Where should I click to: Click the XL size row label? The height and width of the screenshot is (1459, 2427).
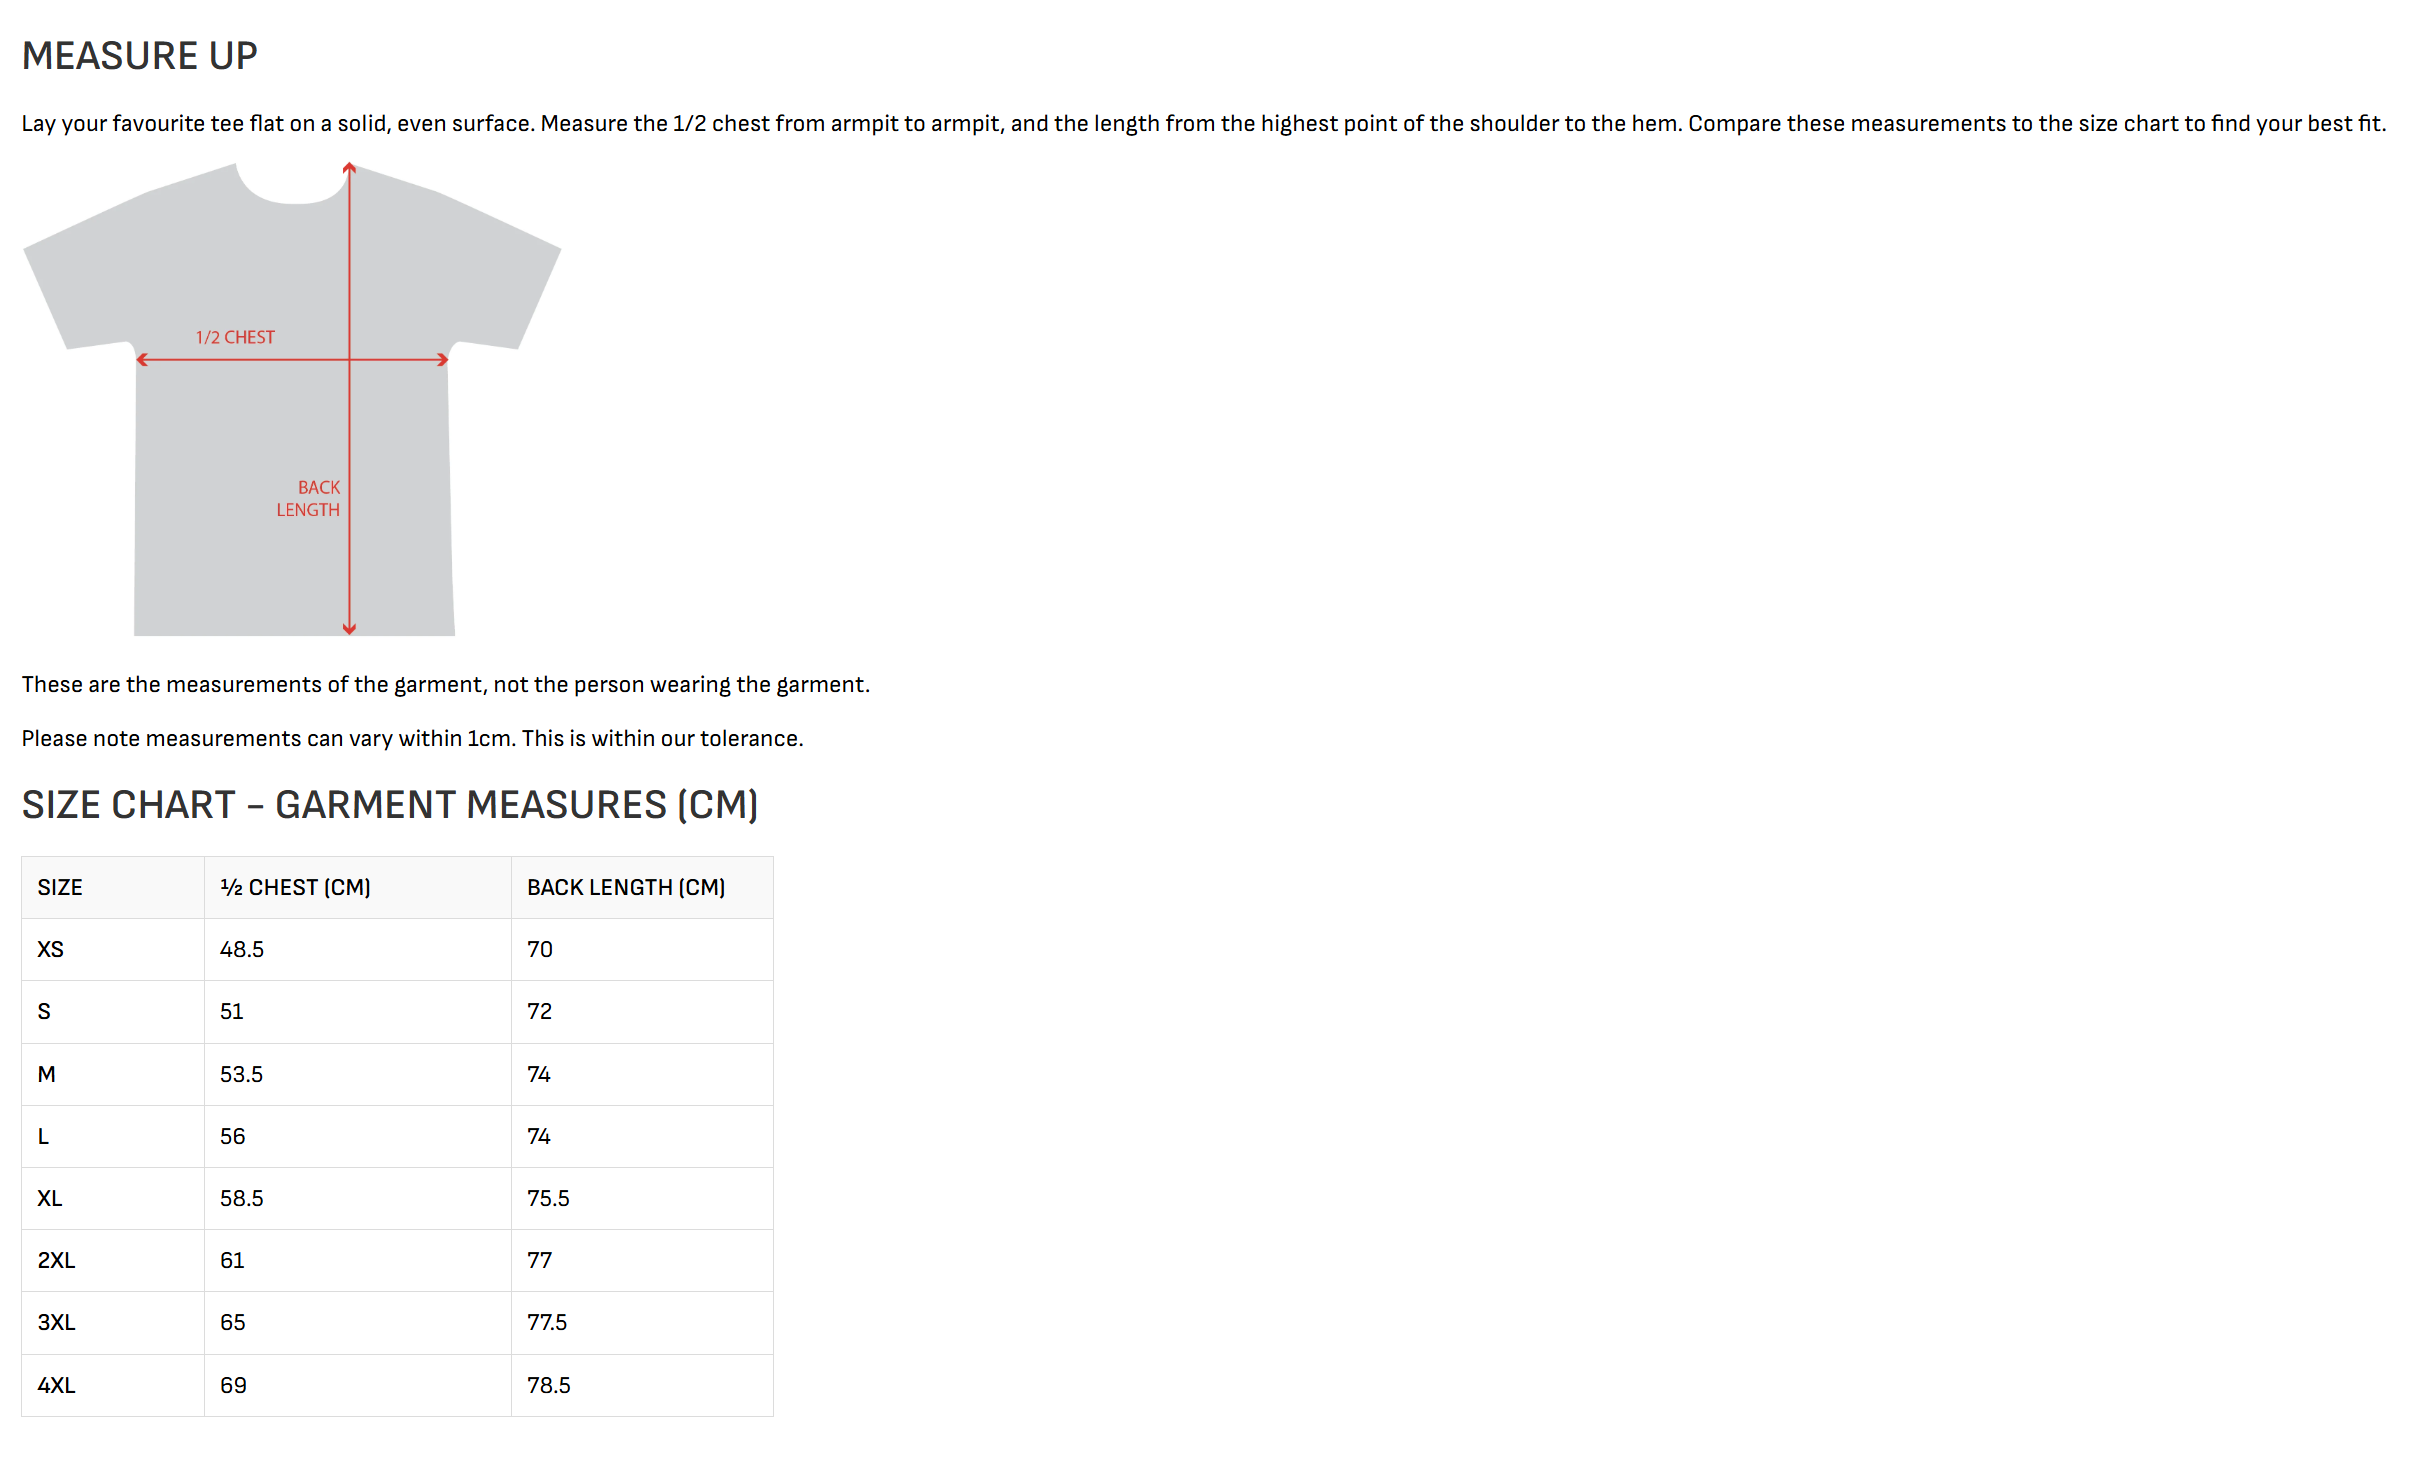pos(50,1199)
